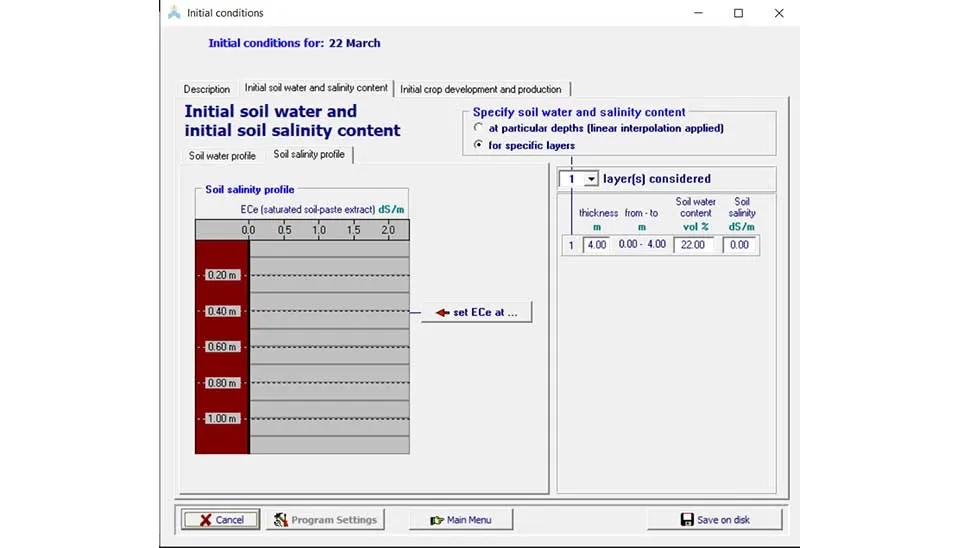Open Initial soil water and salinity content tab

click(316, 89)
